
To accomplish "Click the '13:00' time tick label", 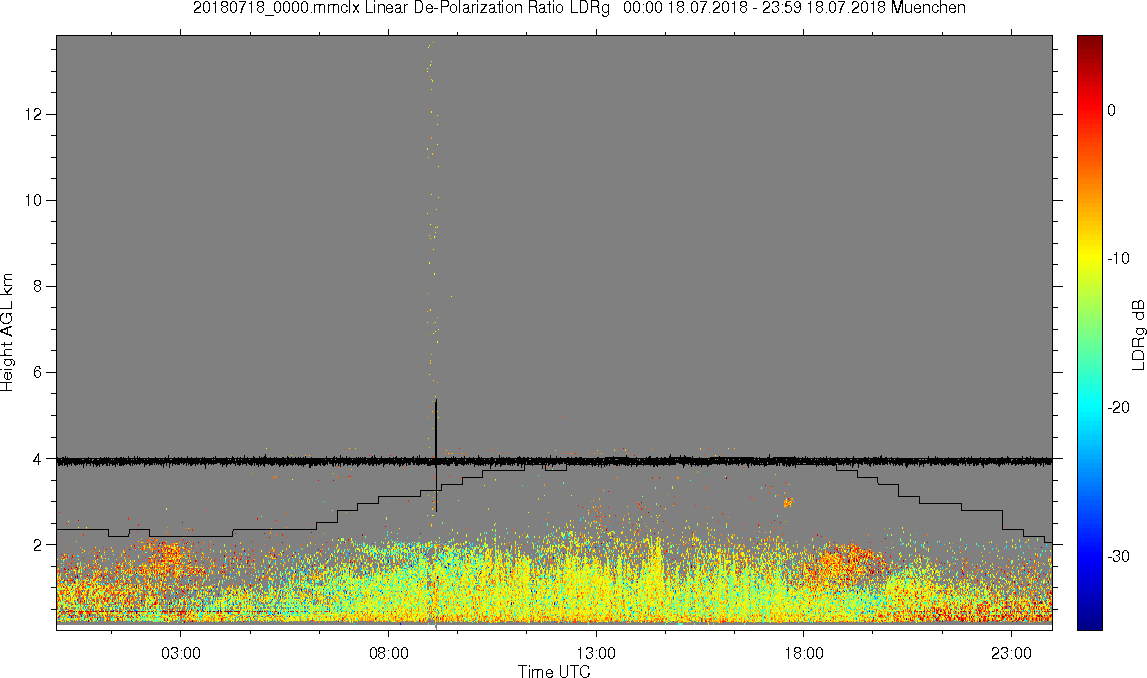I will pos(596,653).
